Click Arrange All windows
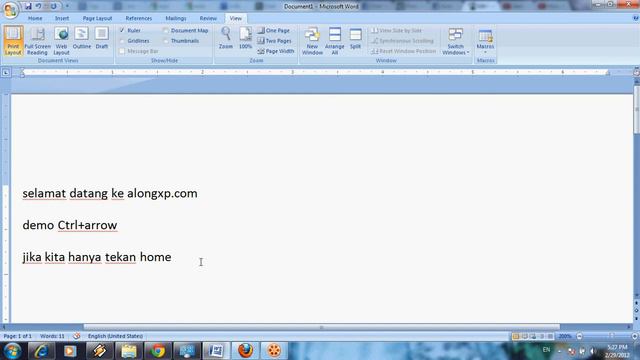The width and height of the screenshot is (640, 360). pos(335,40)
